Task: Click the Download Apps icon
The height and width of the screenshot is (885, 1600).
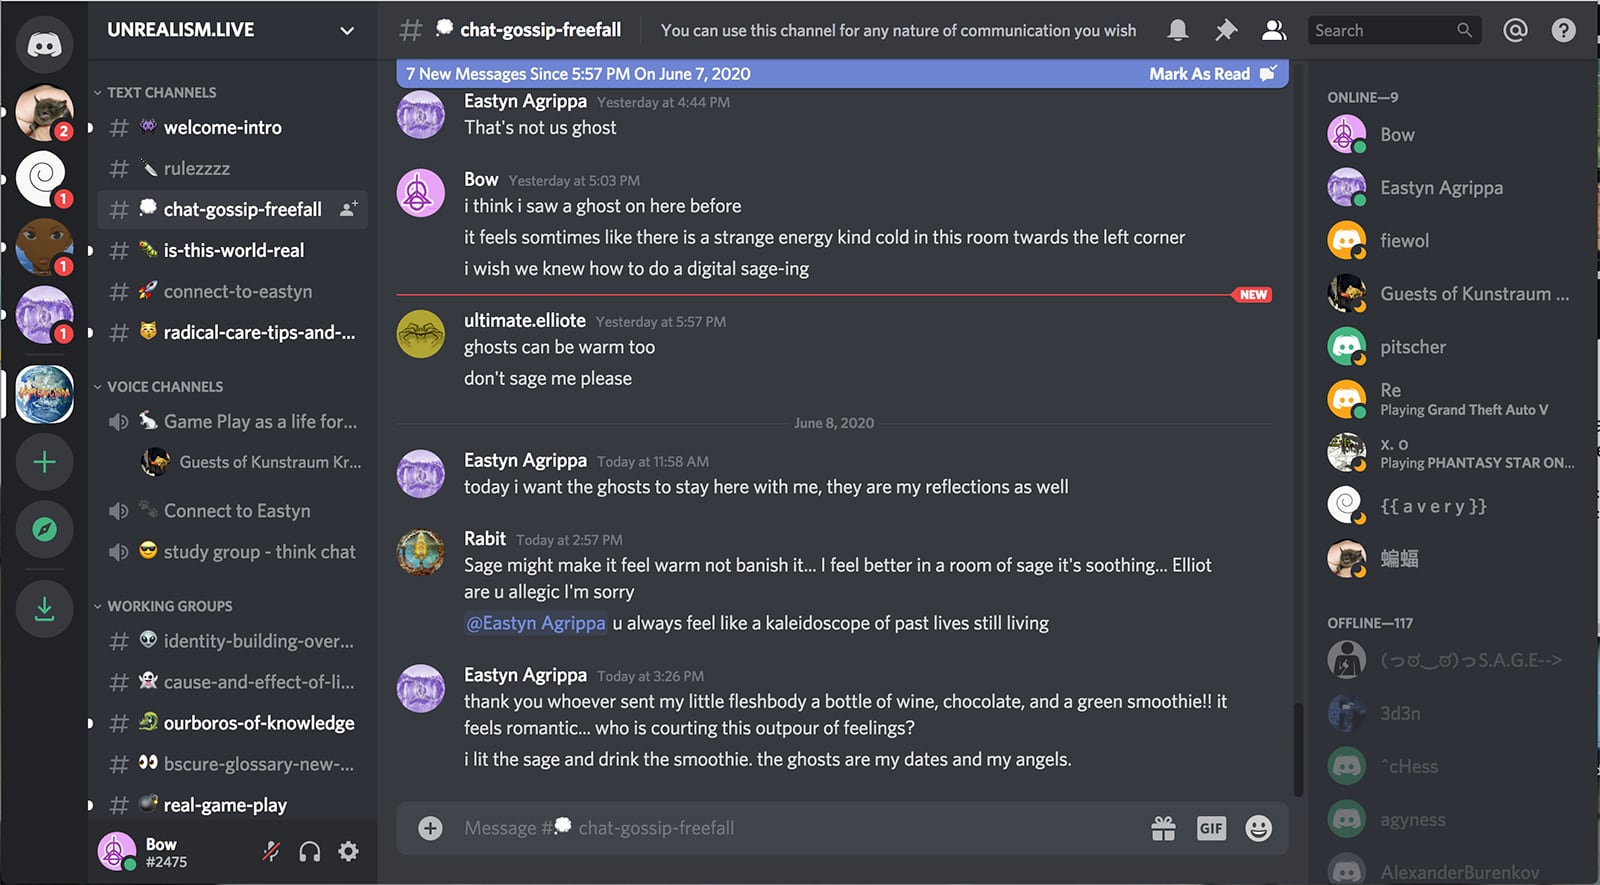Action: (x=44, y=608)
